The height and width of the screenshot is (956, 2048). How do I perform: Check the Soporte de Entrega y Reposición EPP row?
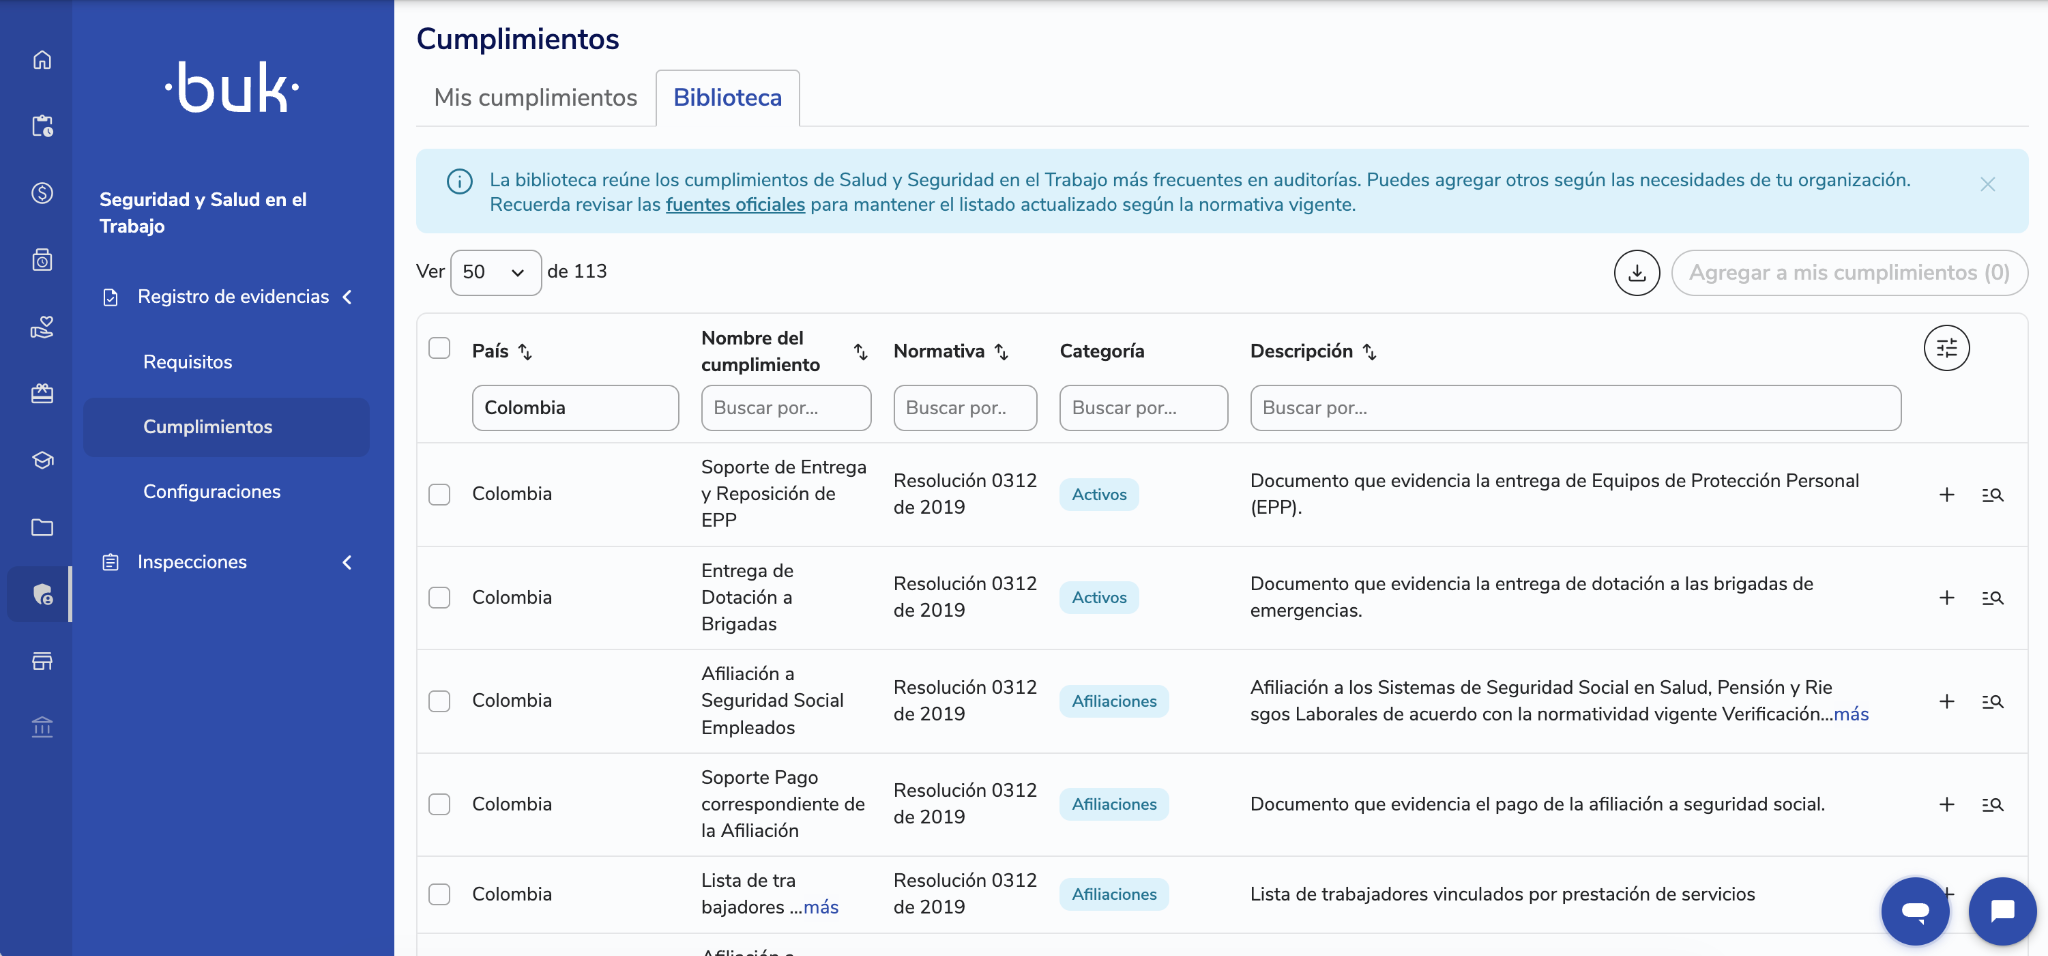(439, 494)
